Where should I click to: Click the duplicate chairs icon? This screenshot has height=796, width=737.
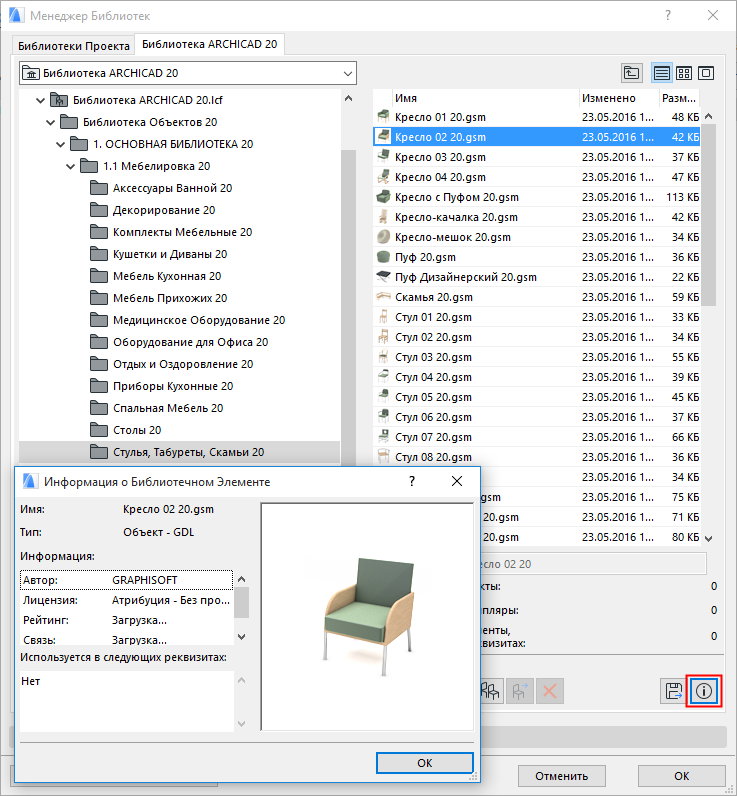click(x=490, y=691)
